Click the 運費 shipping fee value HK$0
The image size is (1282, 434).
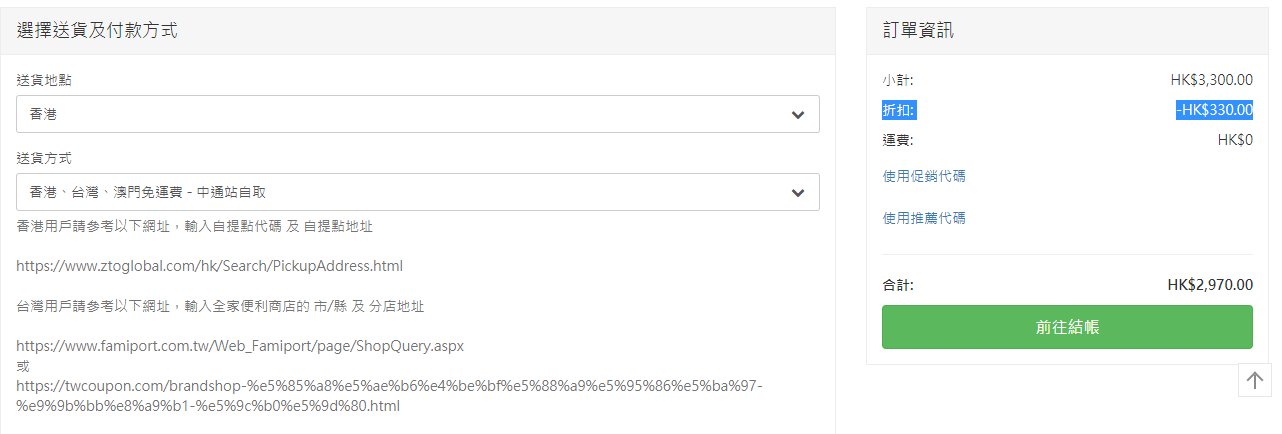[1235, 140]
